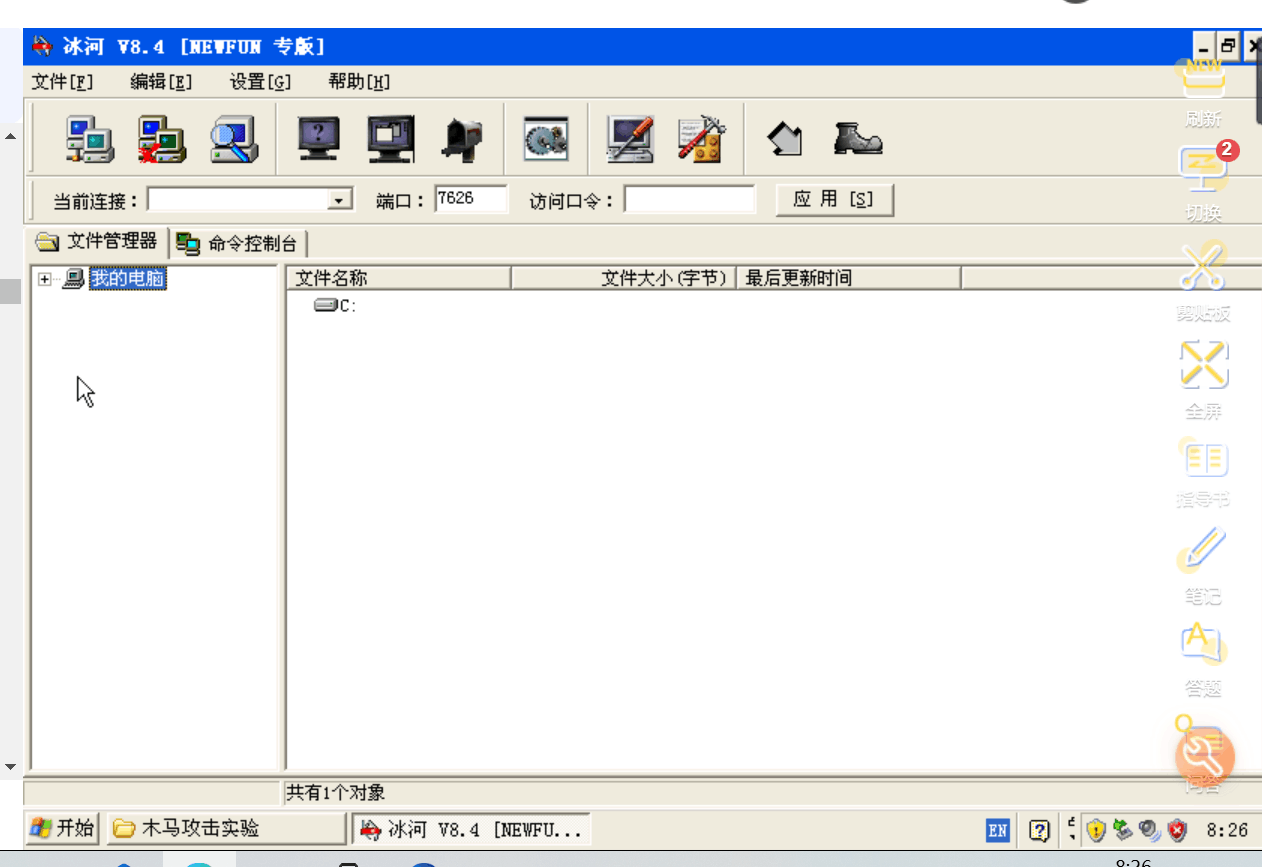Screen dimensions: 1262x867
Task: Open the screen control monitor icon
Action: coord(391,139)
